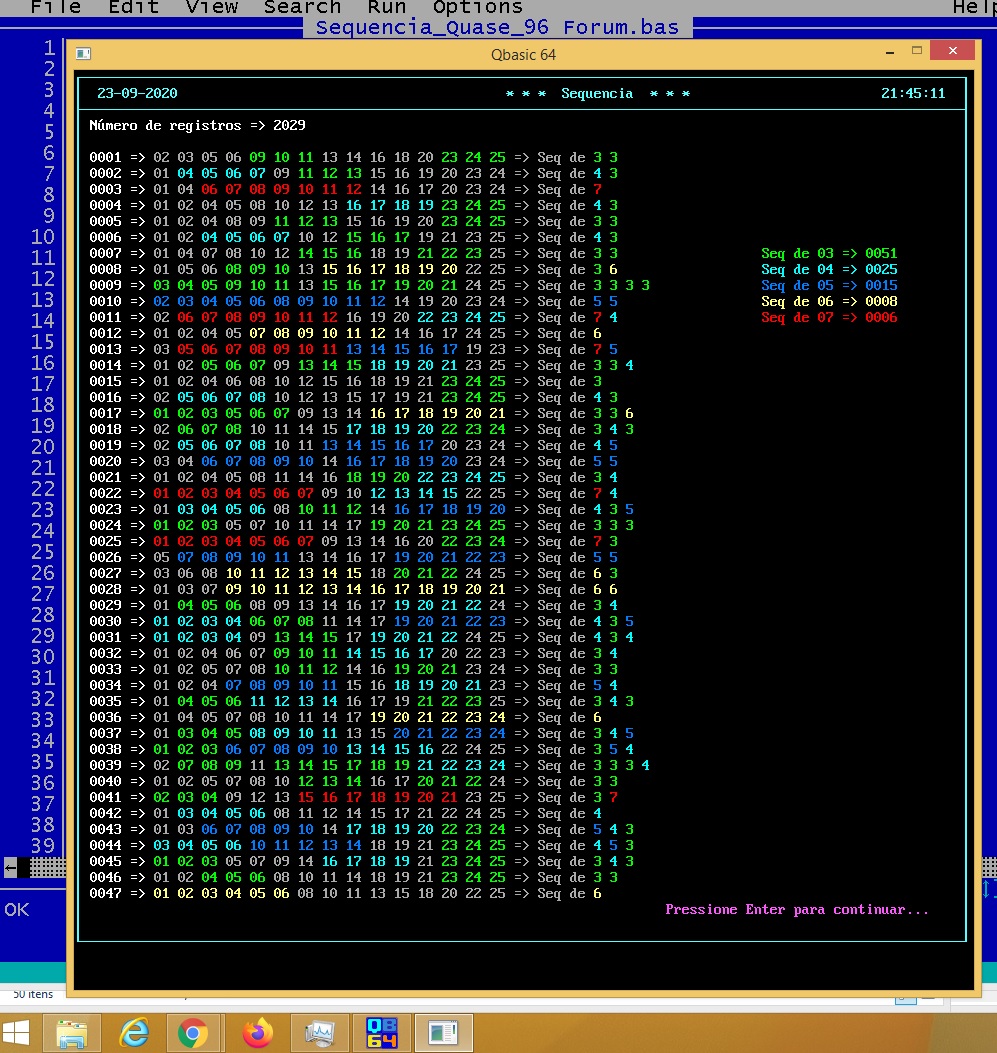The width and height of the screenshot is (997, 1053).
Task: Switch to the QB64 IDE taskbar icon
Action: point(381,1032)
